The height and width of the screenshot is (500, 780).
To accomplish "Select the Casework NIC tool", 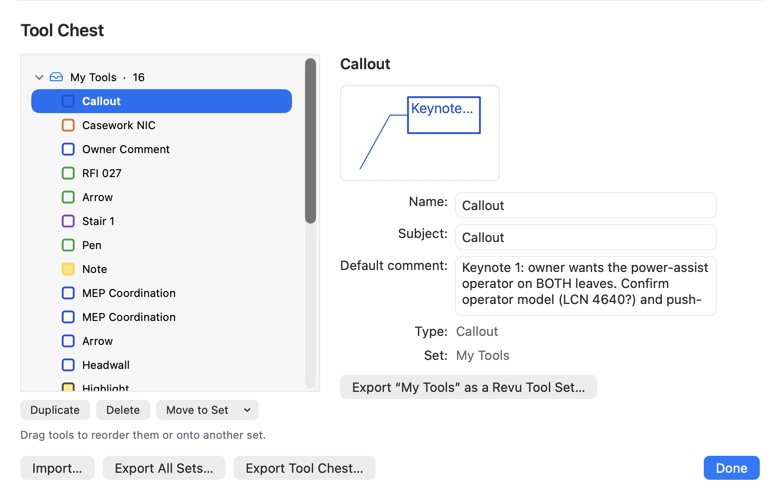I will (161, 125).
